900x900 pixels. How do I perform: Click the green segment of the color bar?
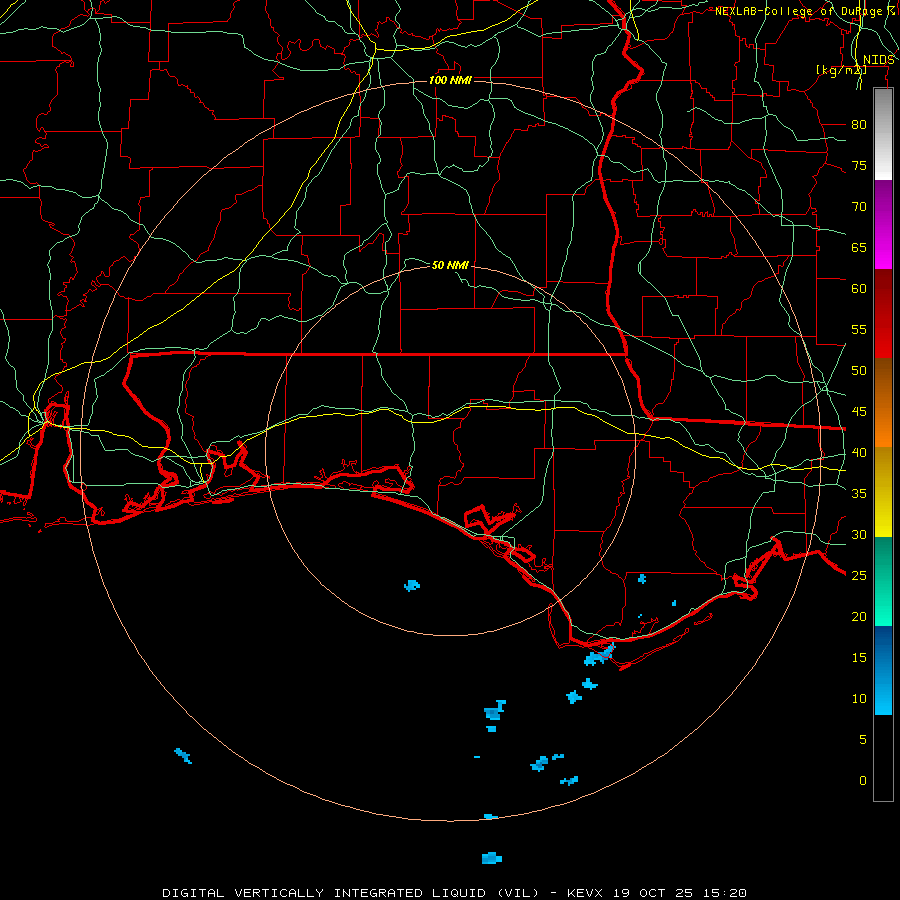(x=883, y=581)
